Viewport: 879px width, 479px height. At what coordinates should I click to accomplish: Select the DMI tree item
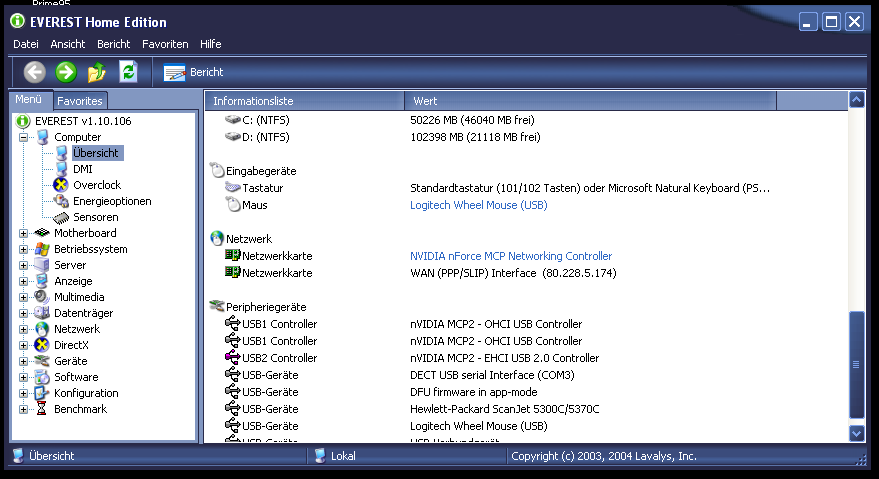pyautogui.click(x=82, y=169)
